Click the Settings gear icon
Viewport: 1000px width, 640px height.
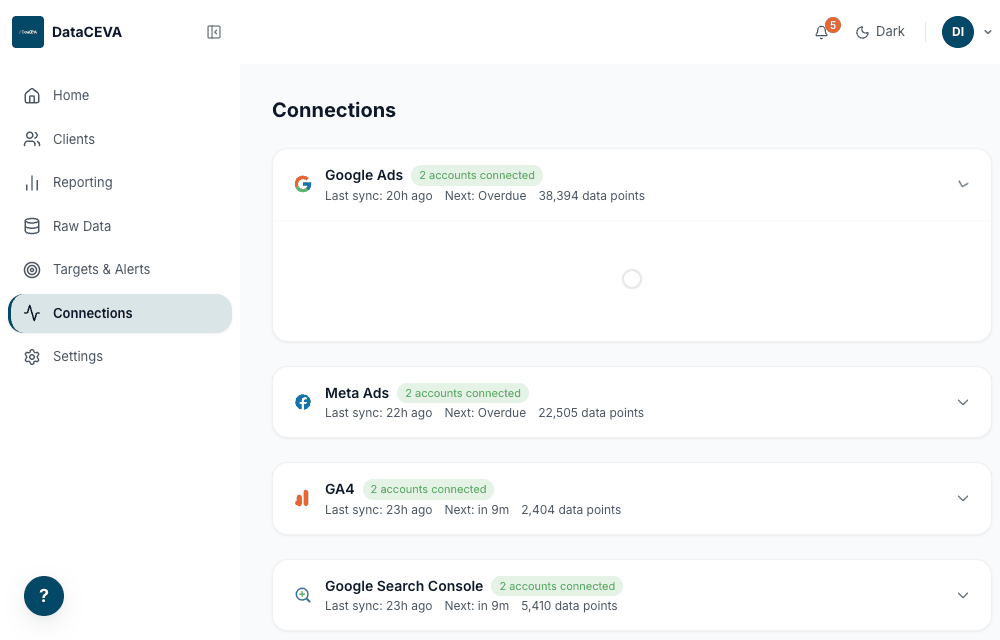[x=32, y=357]
